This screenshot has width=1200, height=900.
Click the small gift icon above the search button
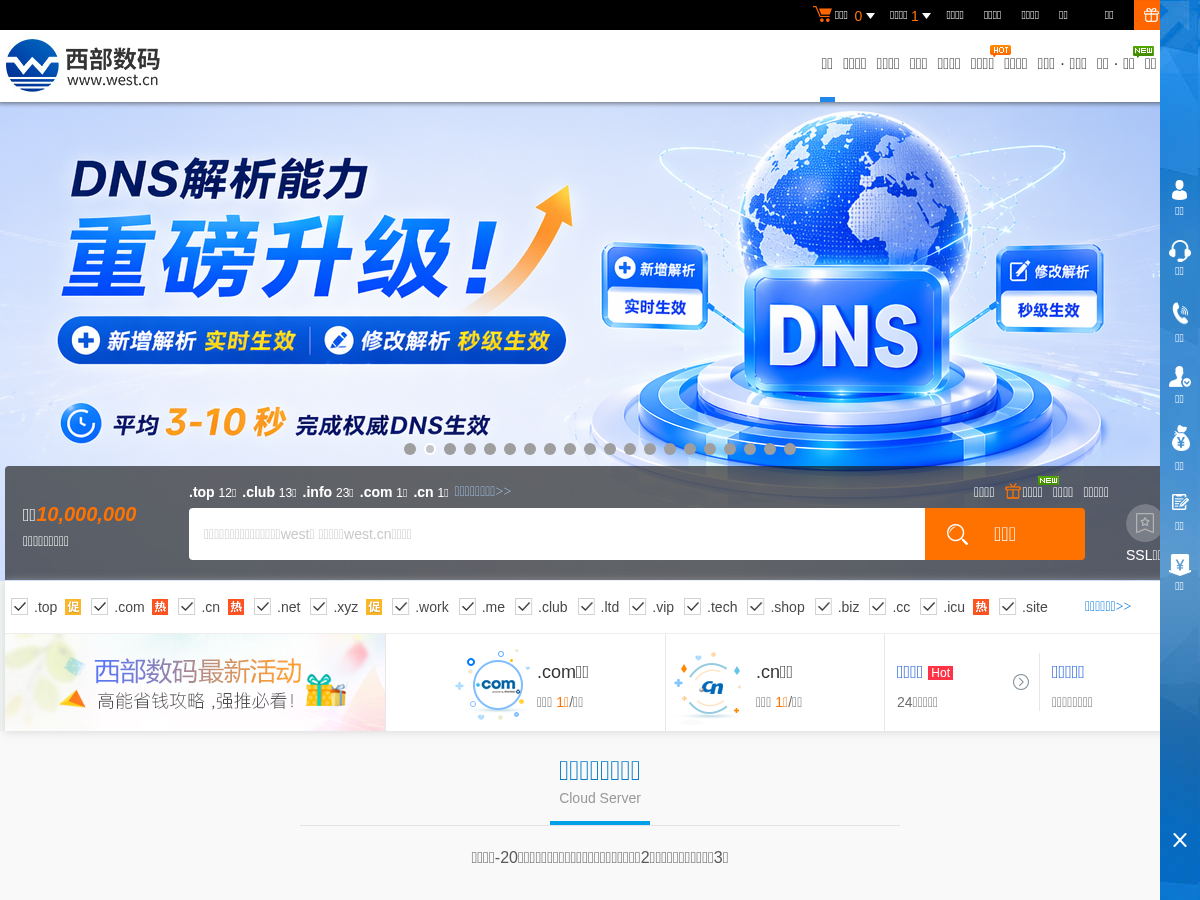(1013, 491)
